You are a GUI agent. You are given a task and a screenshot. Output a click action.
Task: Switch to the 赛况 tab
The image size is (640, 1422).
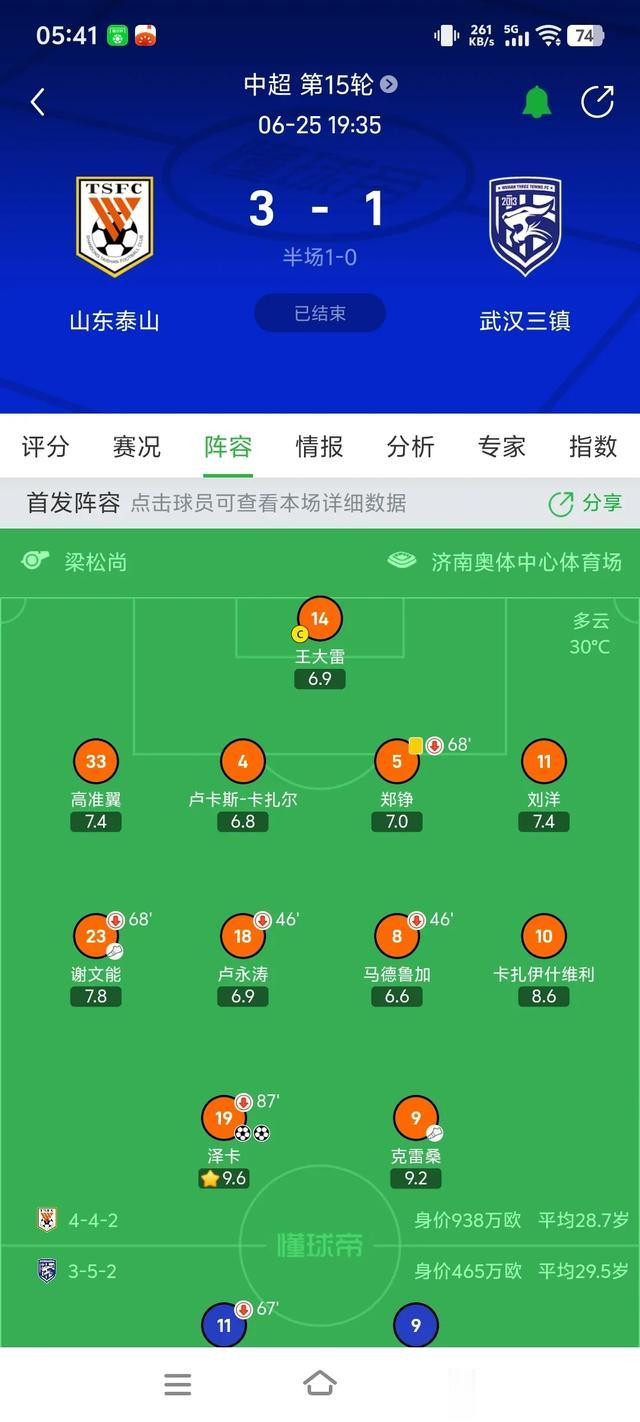pos(137,446)
